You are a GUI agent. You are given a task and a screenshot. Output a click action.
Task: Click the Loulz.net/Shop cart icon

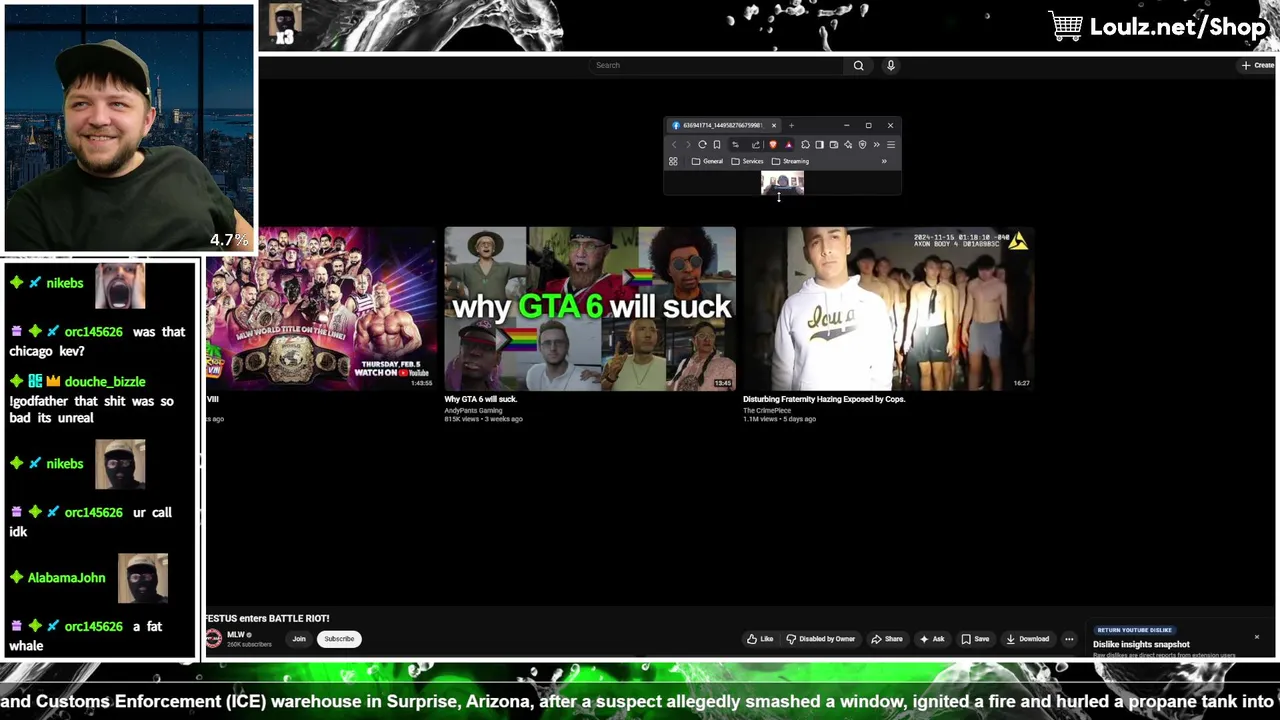1066,26
